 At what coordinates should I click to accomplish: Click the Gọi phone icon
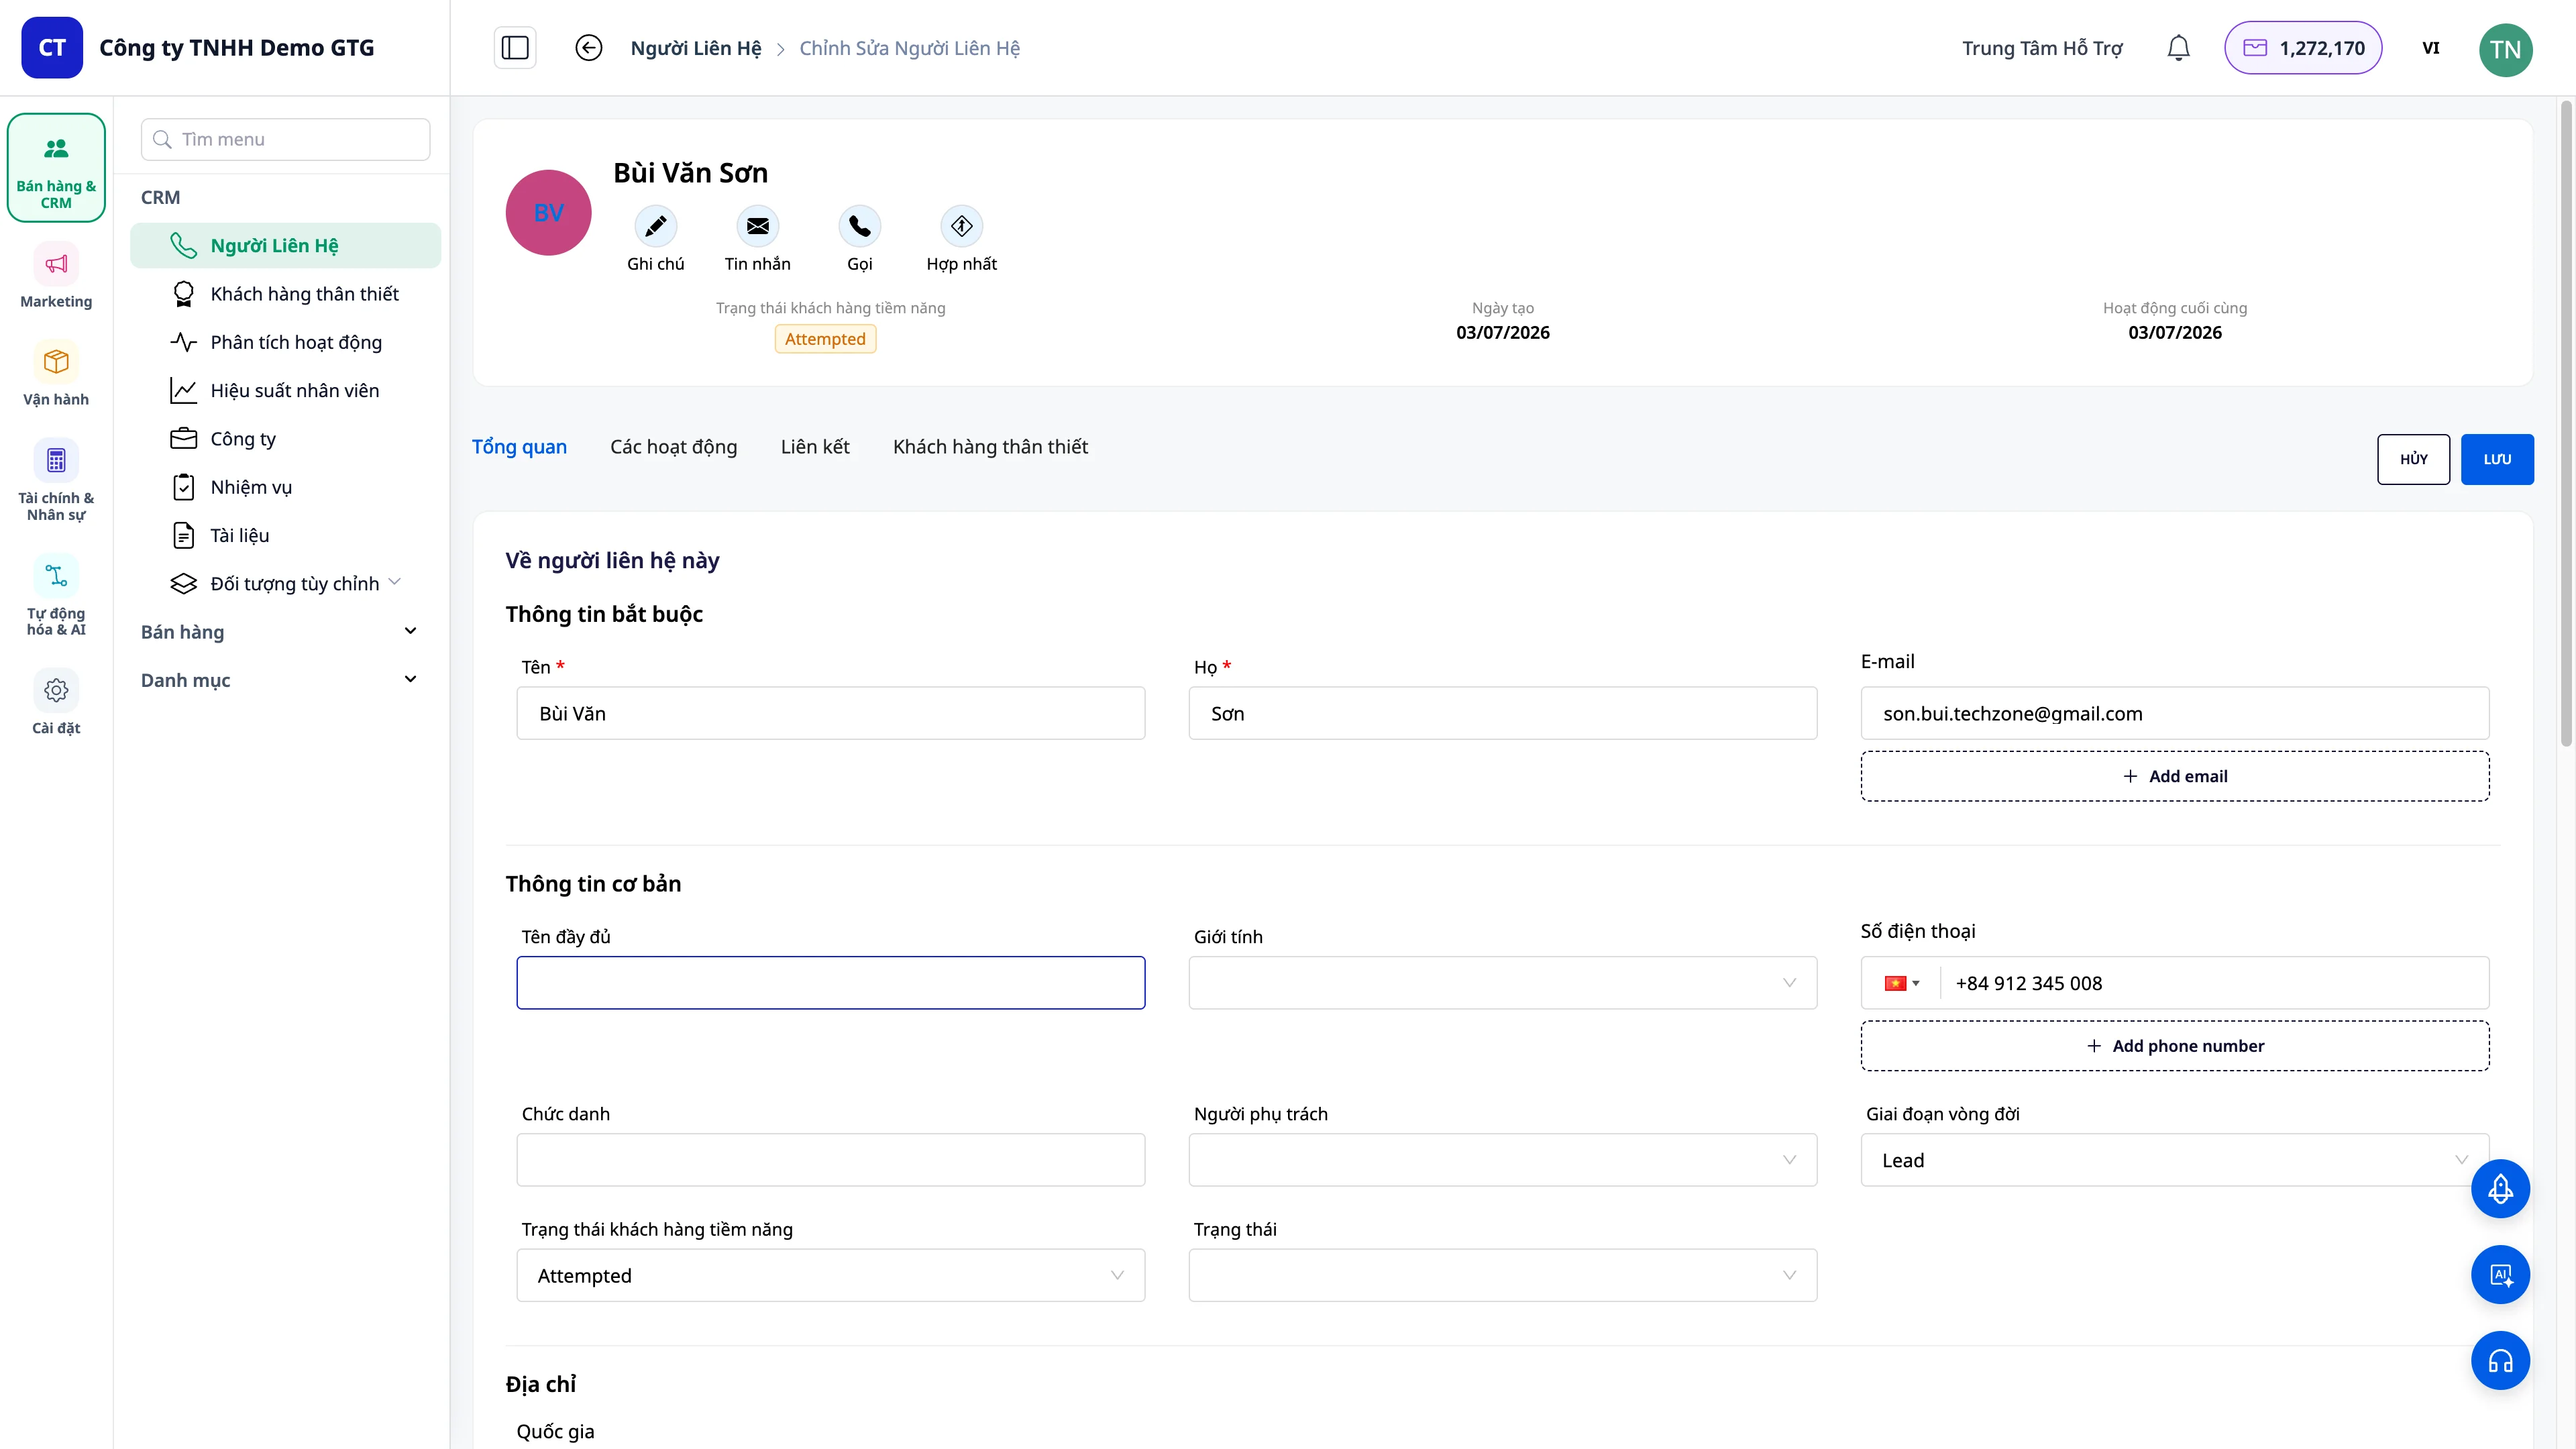(859, 226)
